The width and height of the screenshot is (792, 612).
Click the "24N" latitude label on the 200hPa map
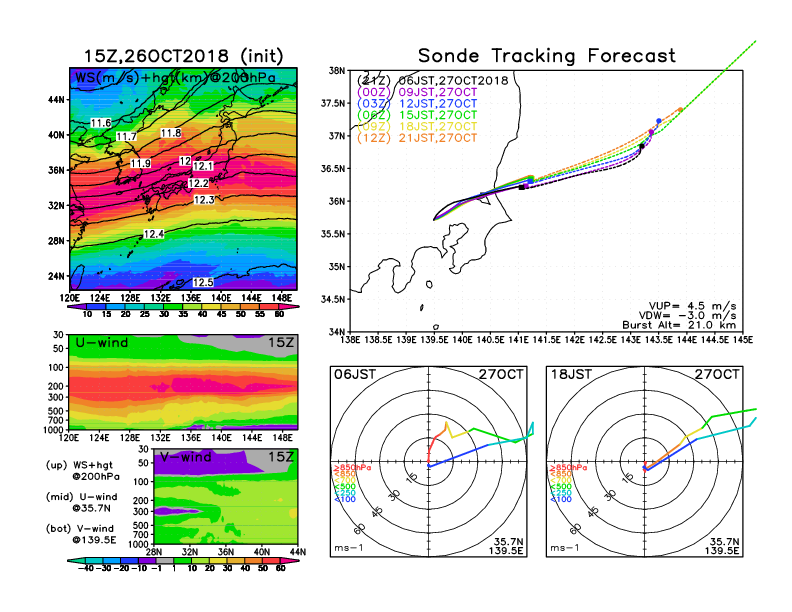pyautogui.click(x=57, y=276)
